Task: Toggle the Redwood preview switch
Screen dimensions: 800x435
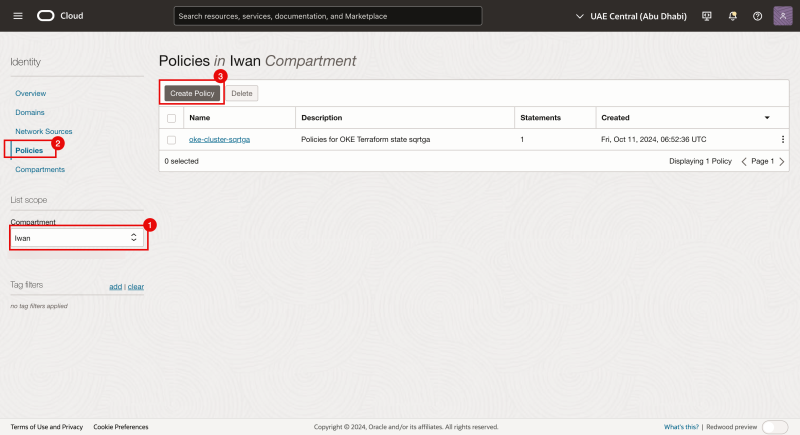Action: (774, 427)
